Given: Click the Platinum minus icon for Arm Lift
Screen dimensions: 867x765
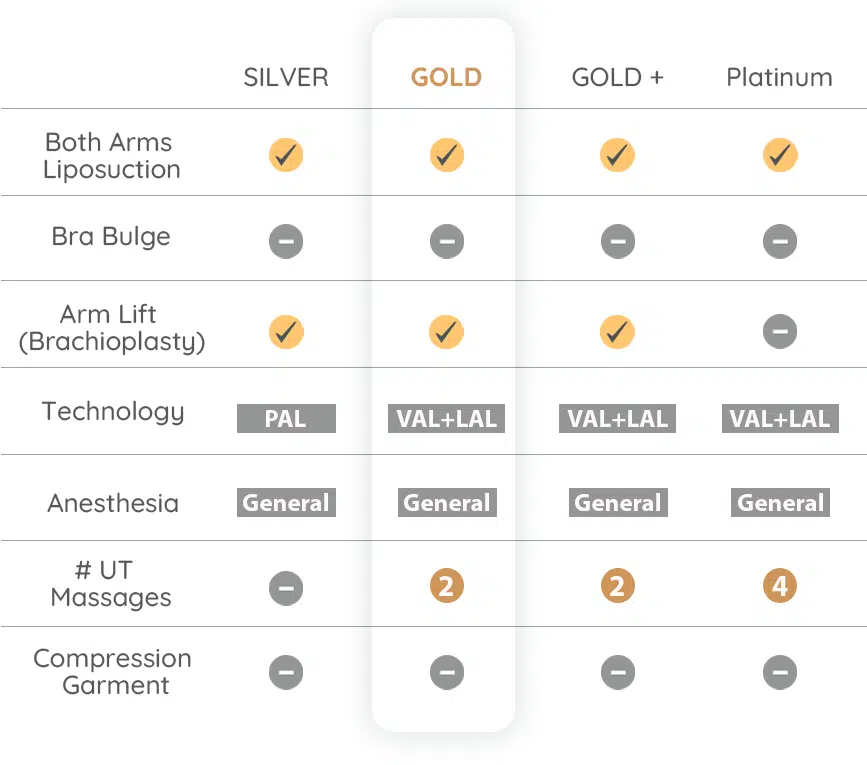Looking at the screenshot, I should coord(779,332).
